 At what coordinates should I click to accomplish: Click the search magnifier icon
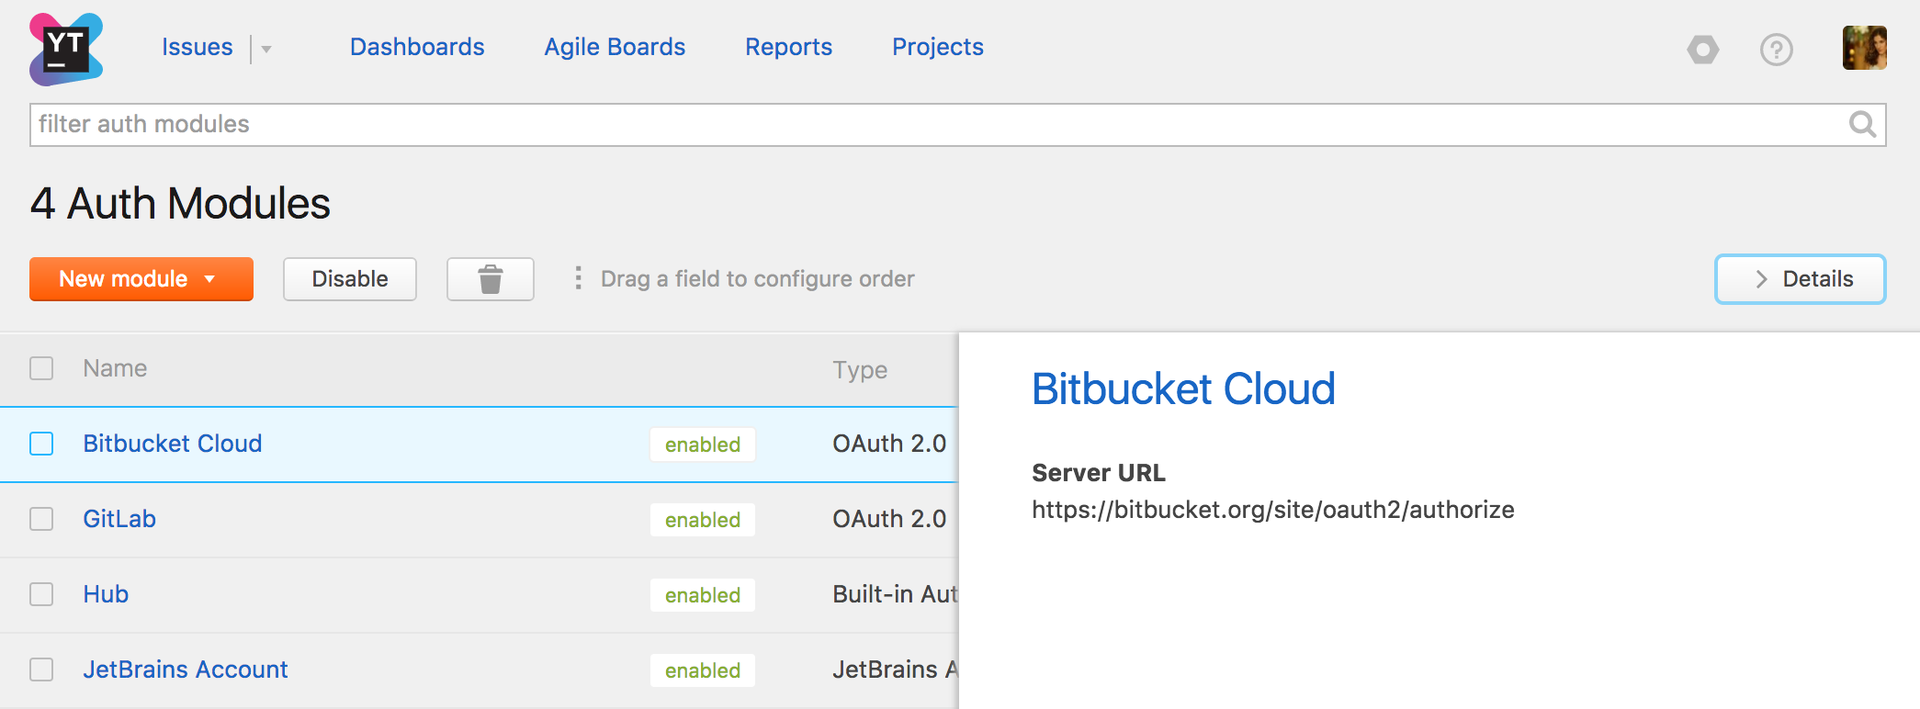pyautogui.click(x=1861, y=124)
